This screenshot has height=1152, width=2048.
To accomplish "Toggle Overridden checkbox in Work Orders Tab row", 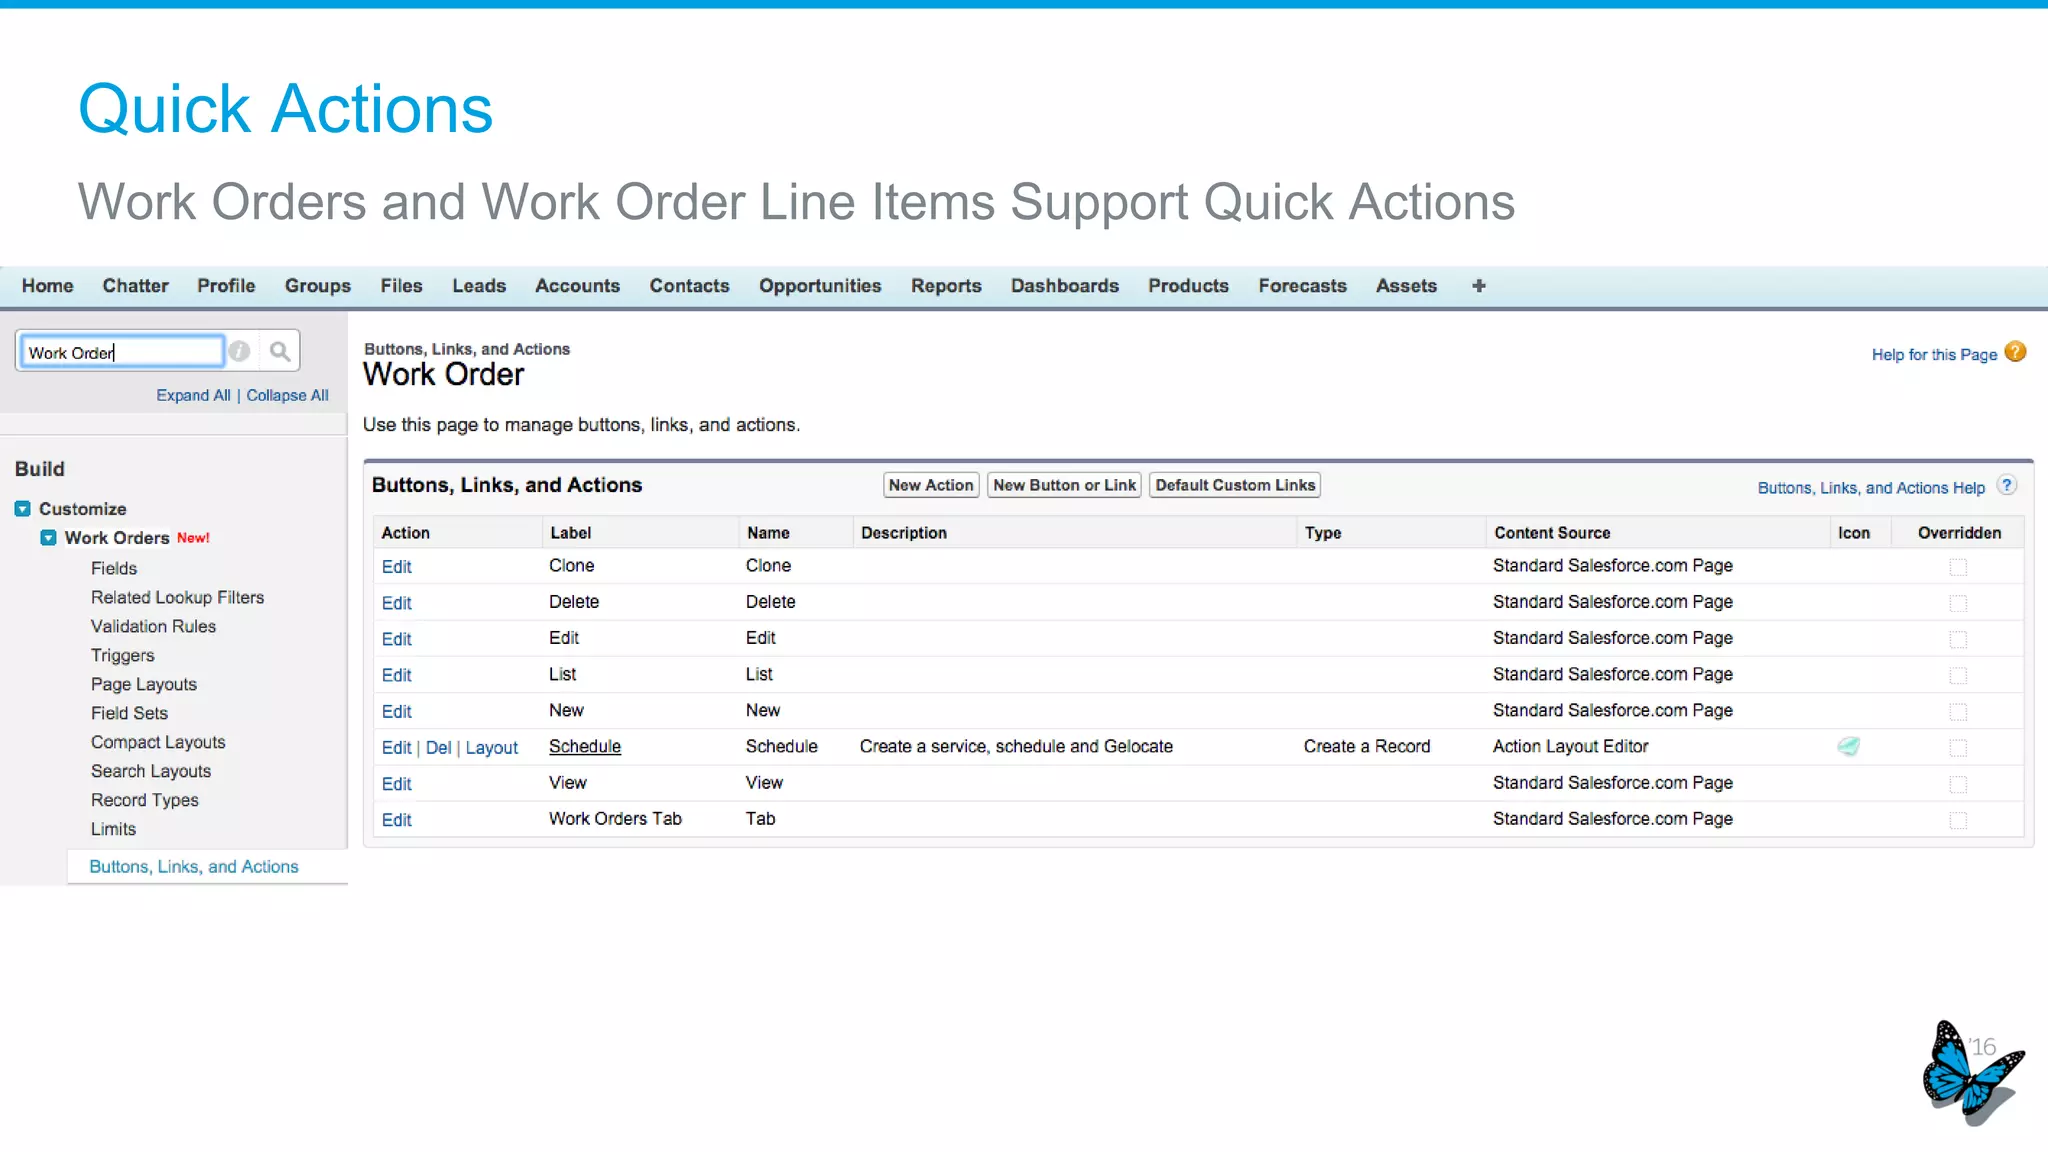I will pos(1958,820).
